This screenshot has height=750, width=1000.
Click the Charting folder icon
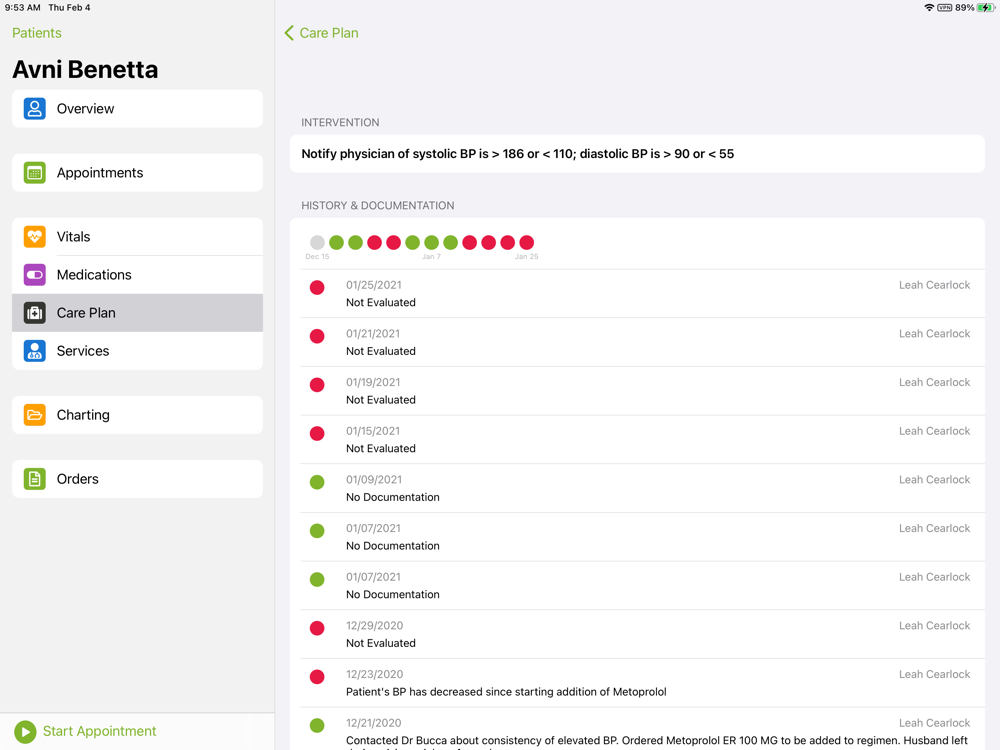coord(35,415)
